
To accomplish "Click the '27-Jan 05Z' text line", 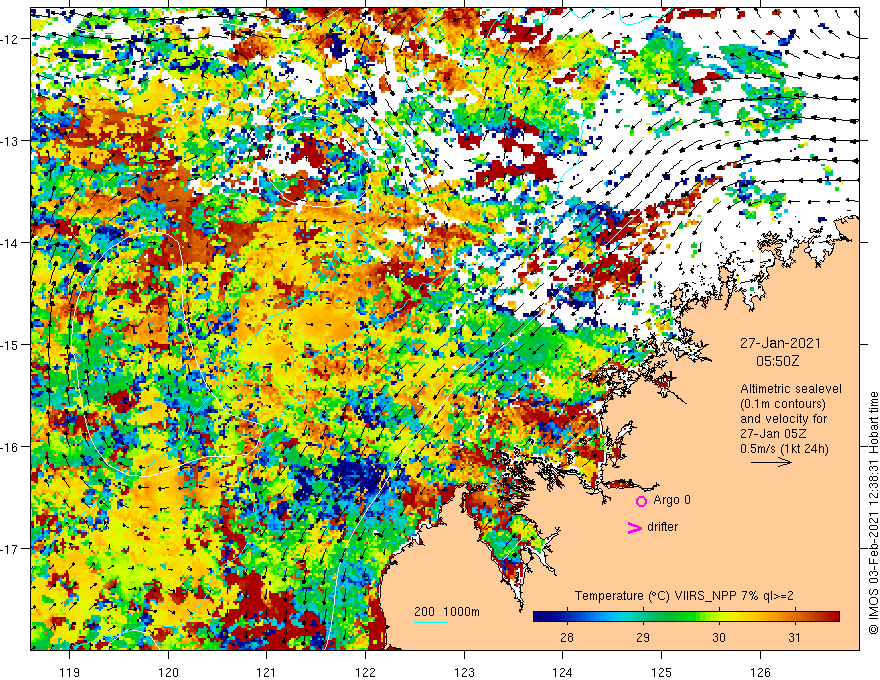I will point(773,434).
